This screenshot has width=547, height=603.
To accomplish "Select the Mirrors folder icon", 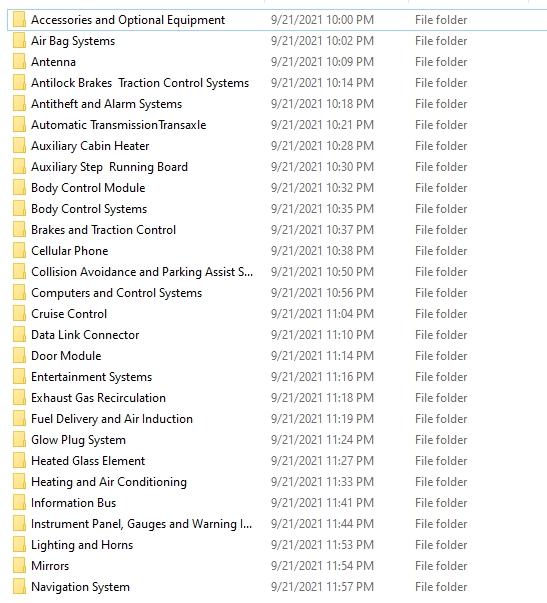I will (x=19, y=566).
